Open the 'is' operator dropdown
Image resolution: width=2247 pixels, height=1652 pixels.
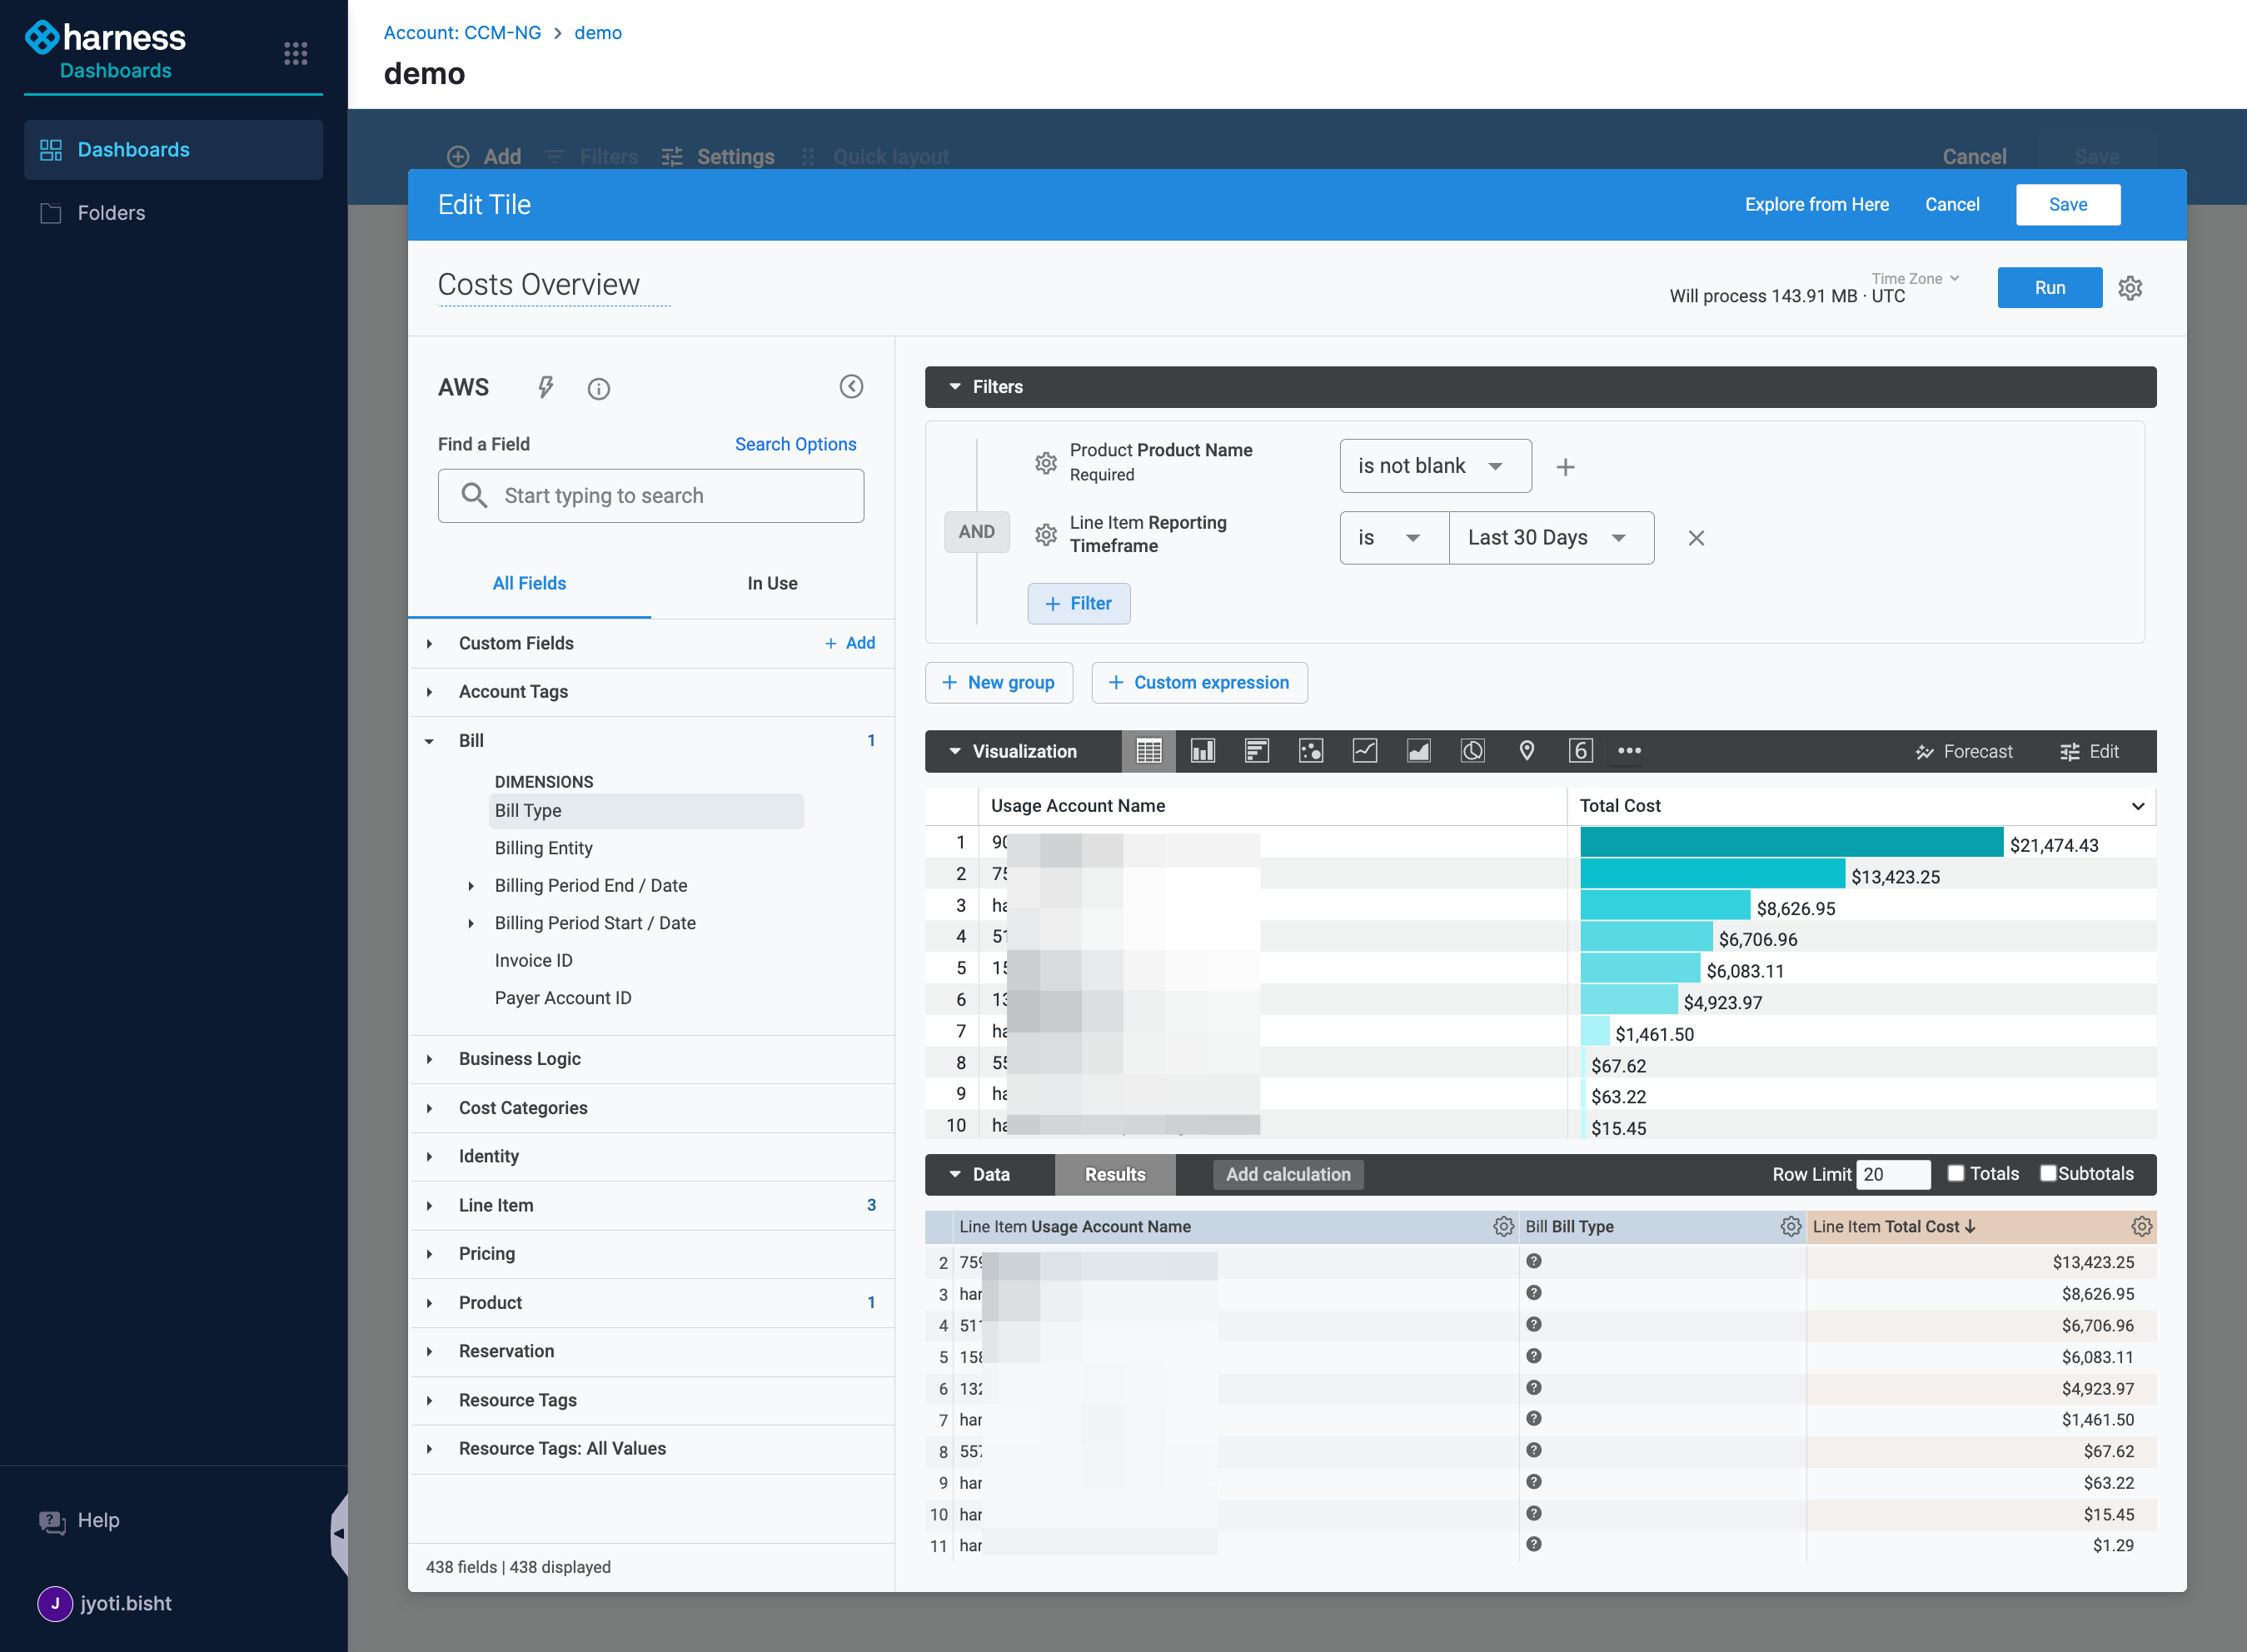pos(1395,538)
